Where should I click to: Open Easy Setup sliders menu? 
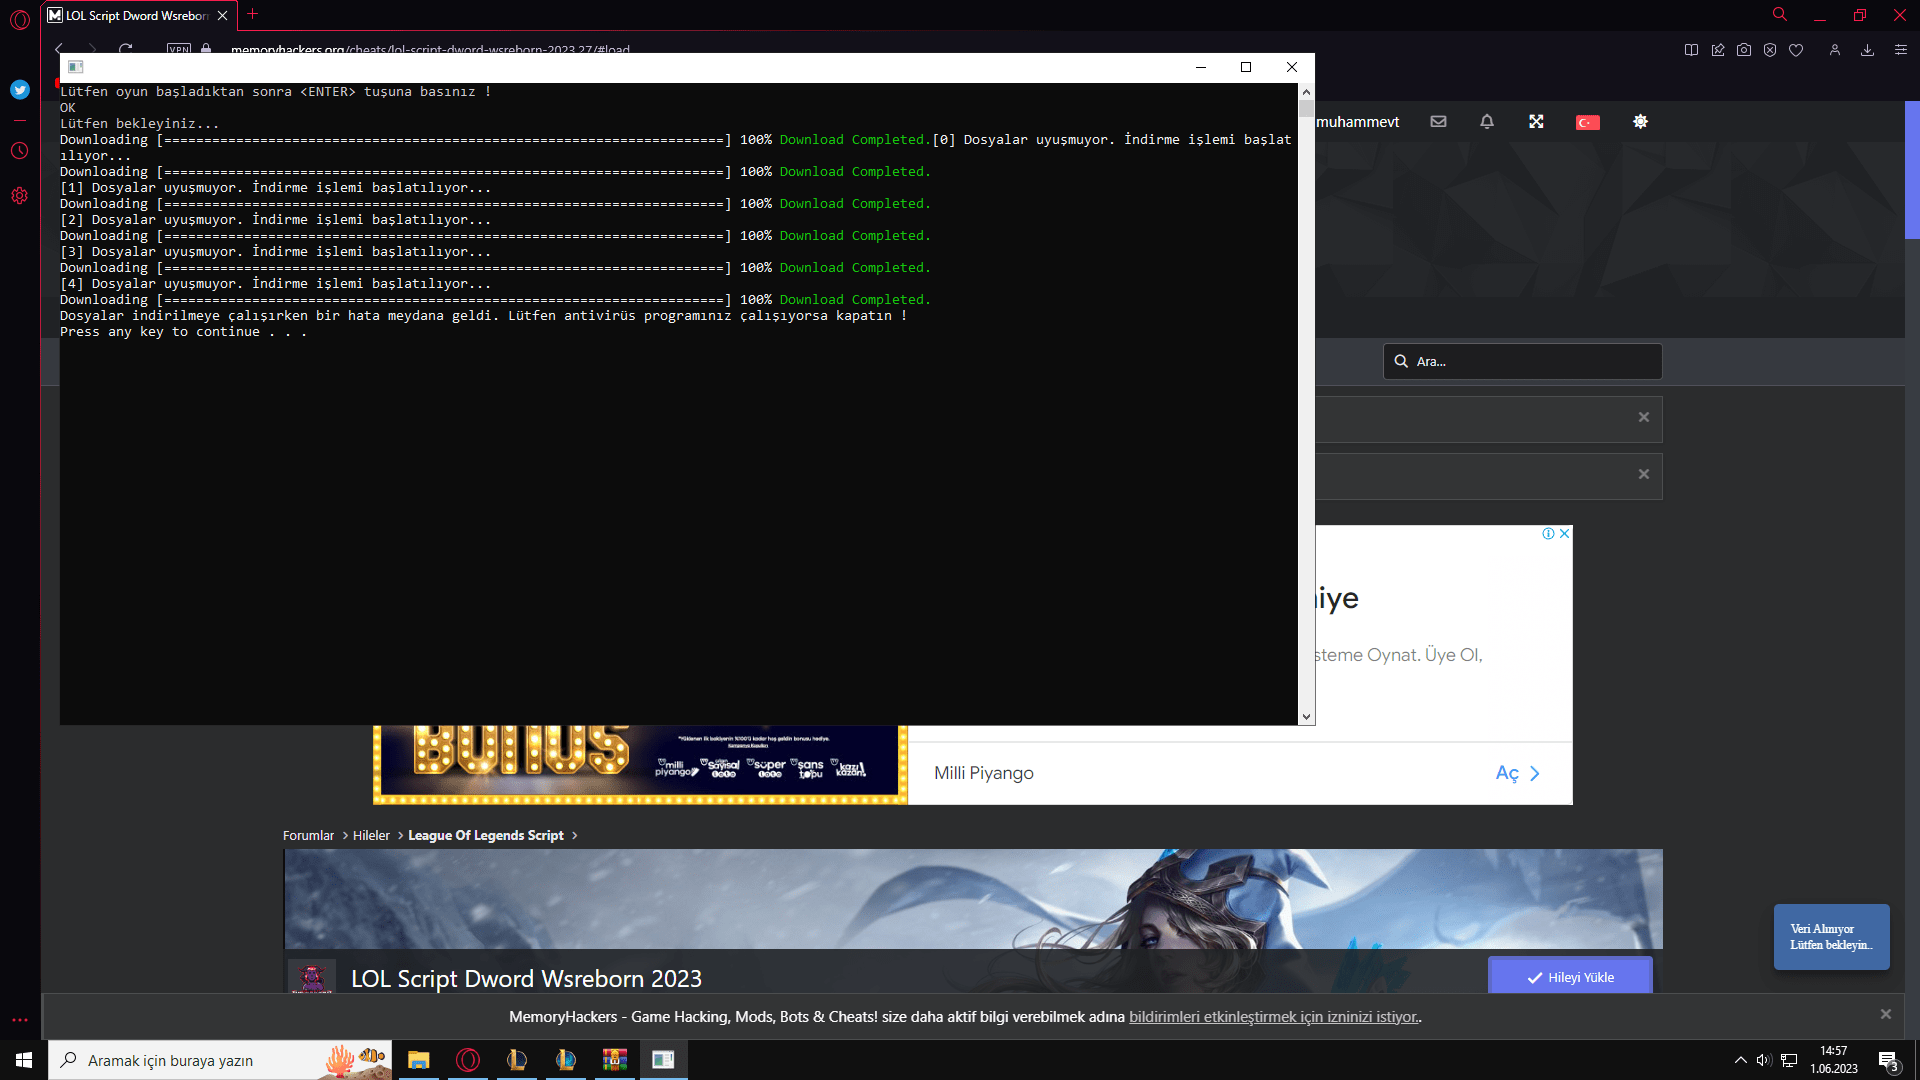[x=1901, y=50]
